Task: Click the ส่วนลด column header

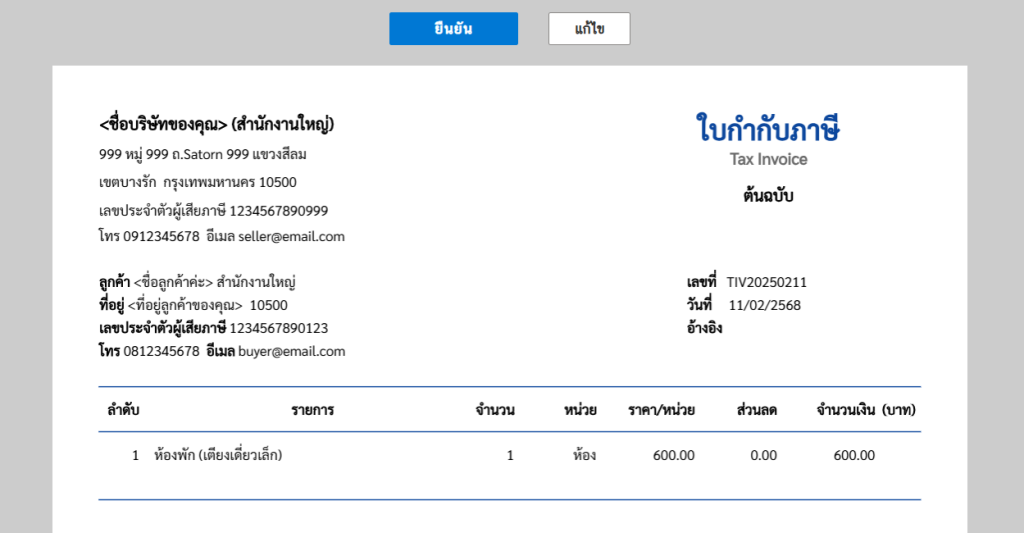Action: tap(757, 410)
